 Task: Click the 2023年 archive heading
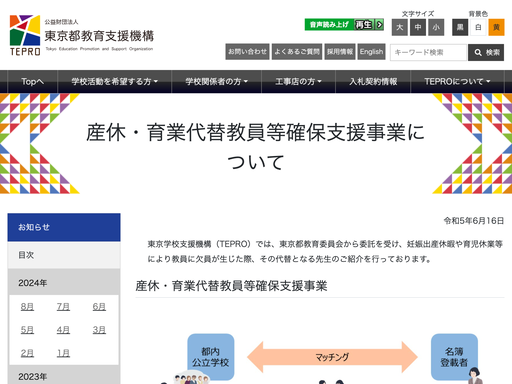[x=64, y=375]
